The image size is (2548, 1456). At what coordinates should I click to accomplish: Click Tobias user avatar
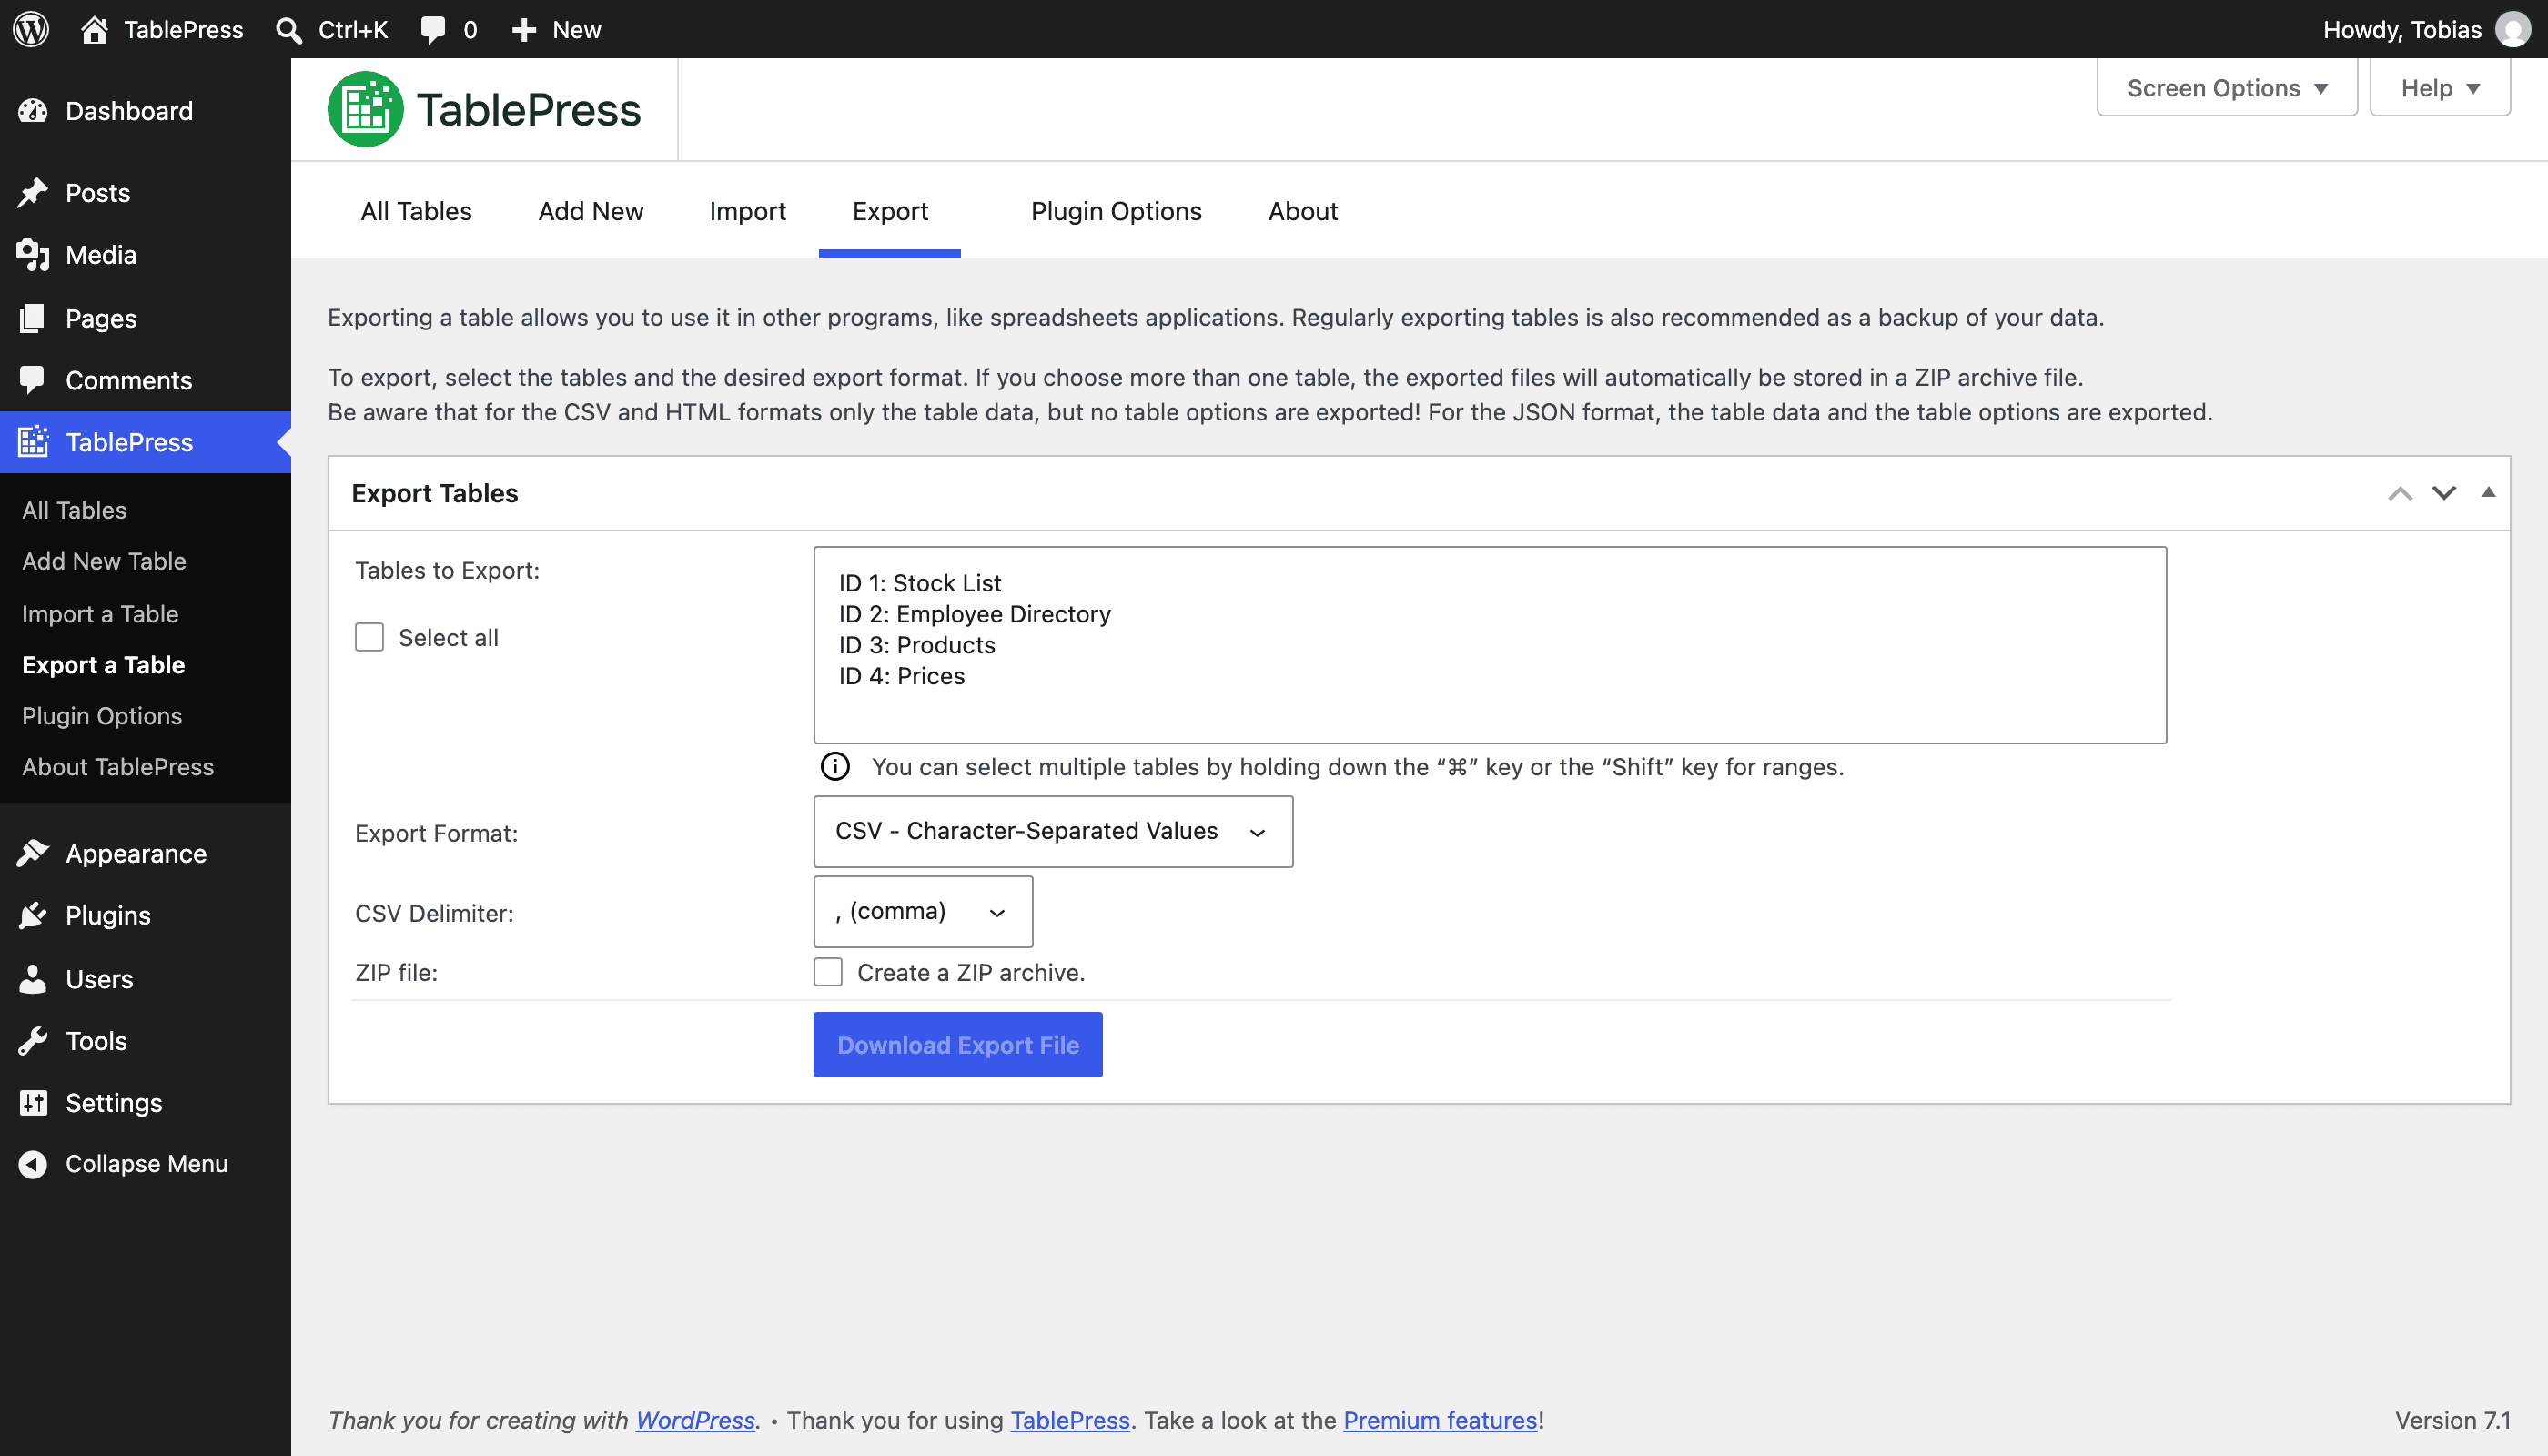2513,29
